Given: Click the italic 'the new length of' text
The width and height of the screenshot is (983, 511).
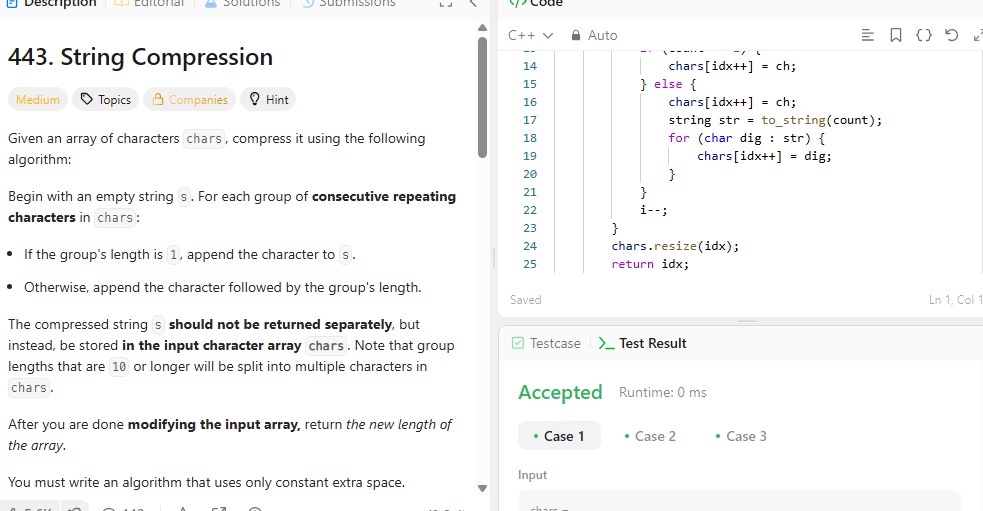Looking at the screenshot, I should point(399,424).
